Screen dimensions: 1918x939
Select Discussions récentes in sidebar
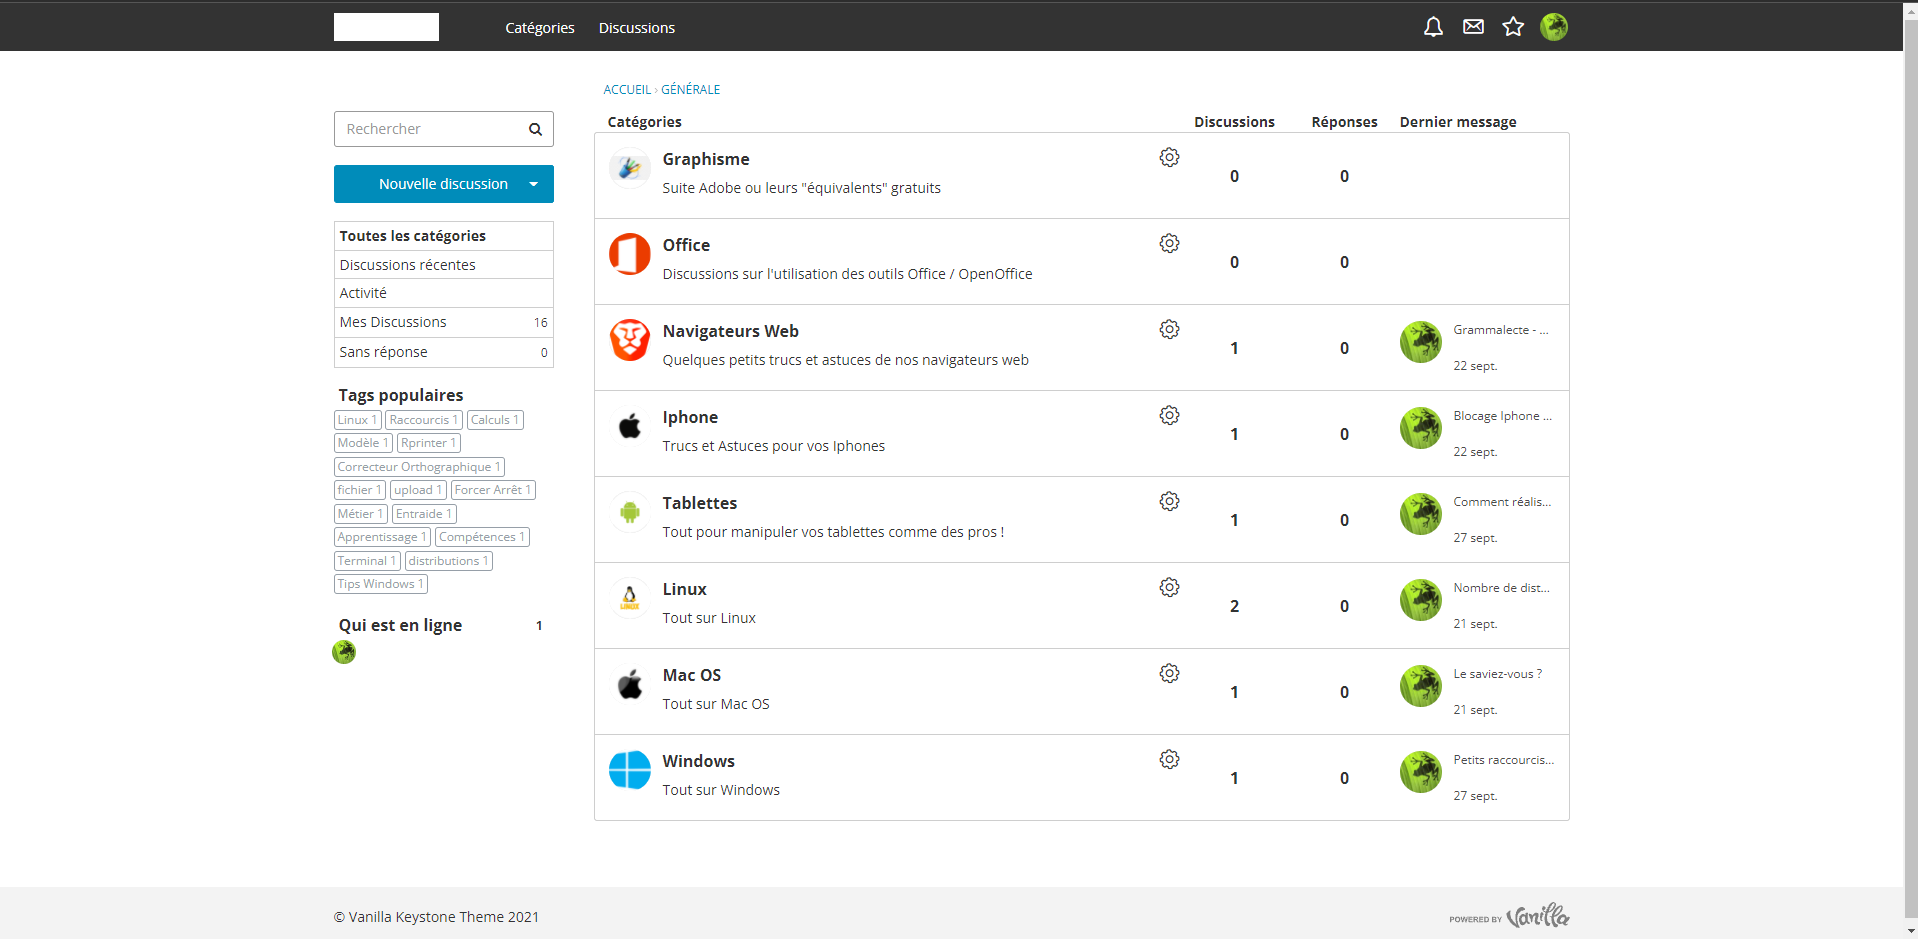click(x=407, y=265)
